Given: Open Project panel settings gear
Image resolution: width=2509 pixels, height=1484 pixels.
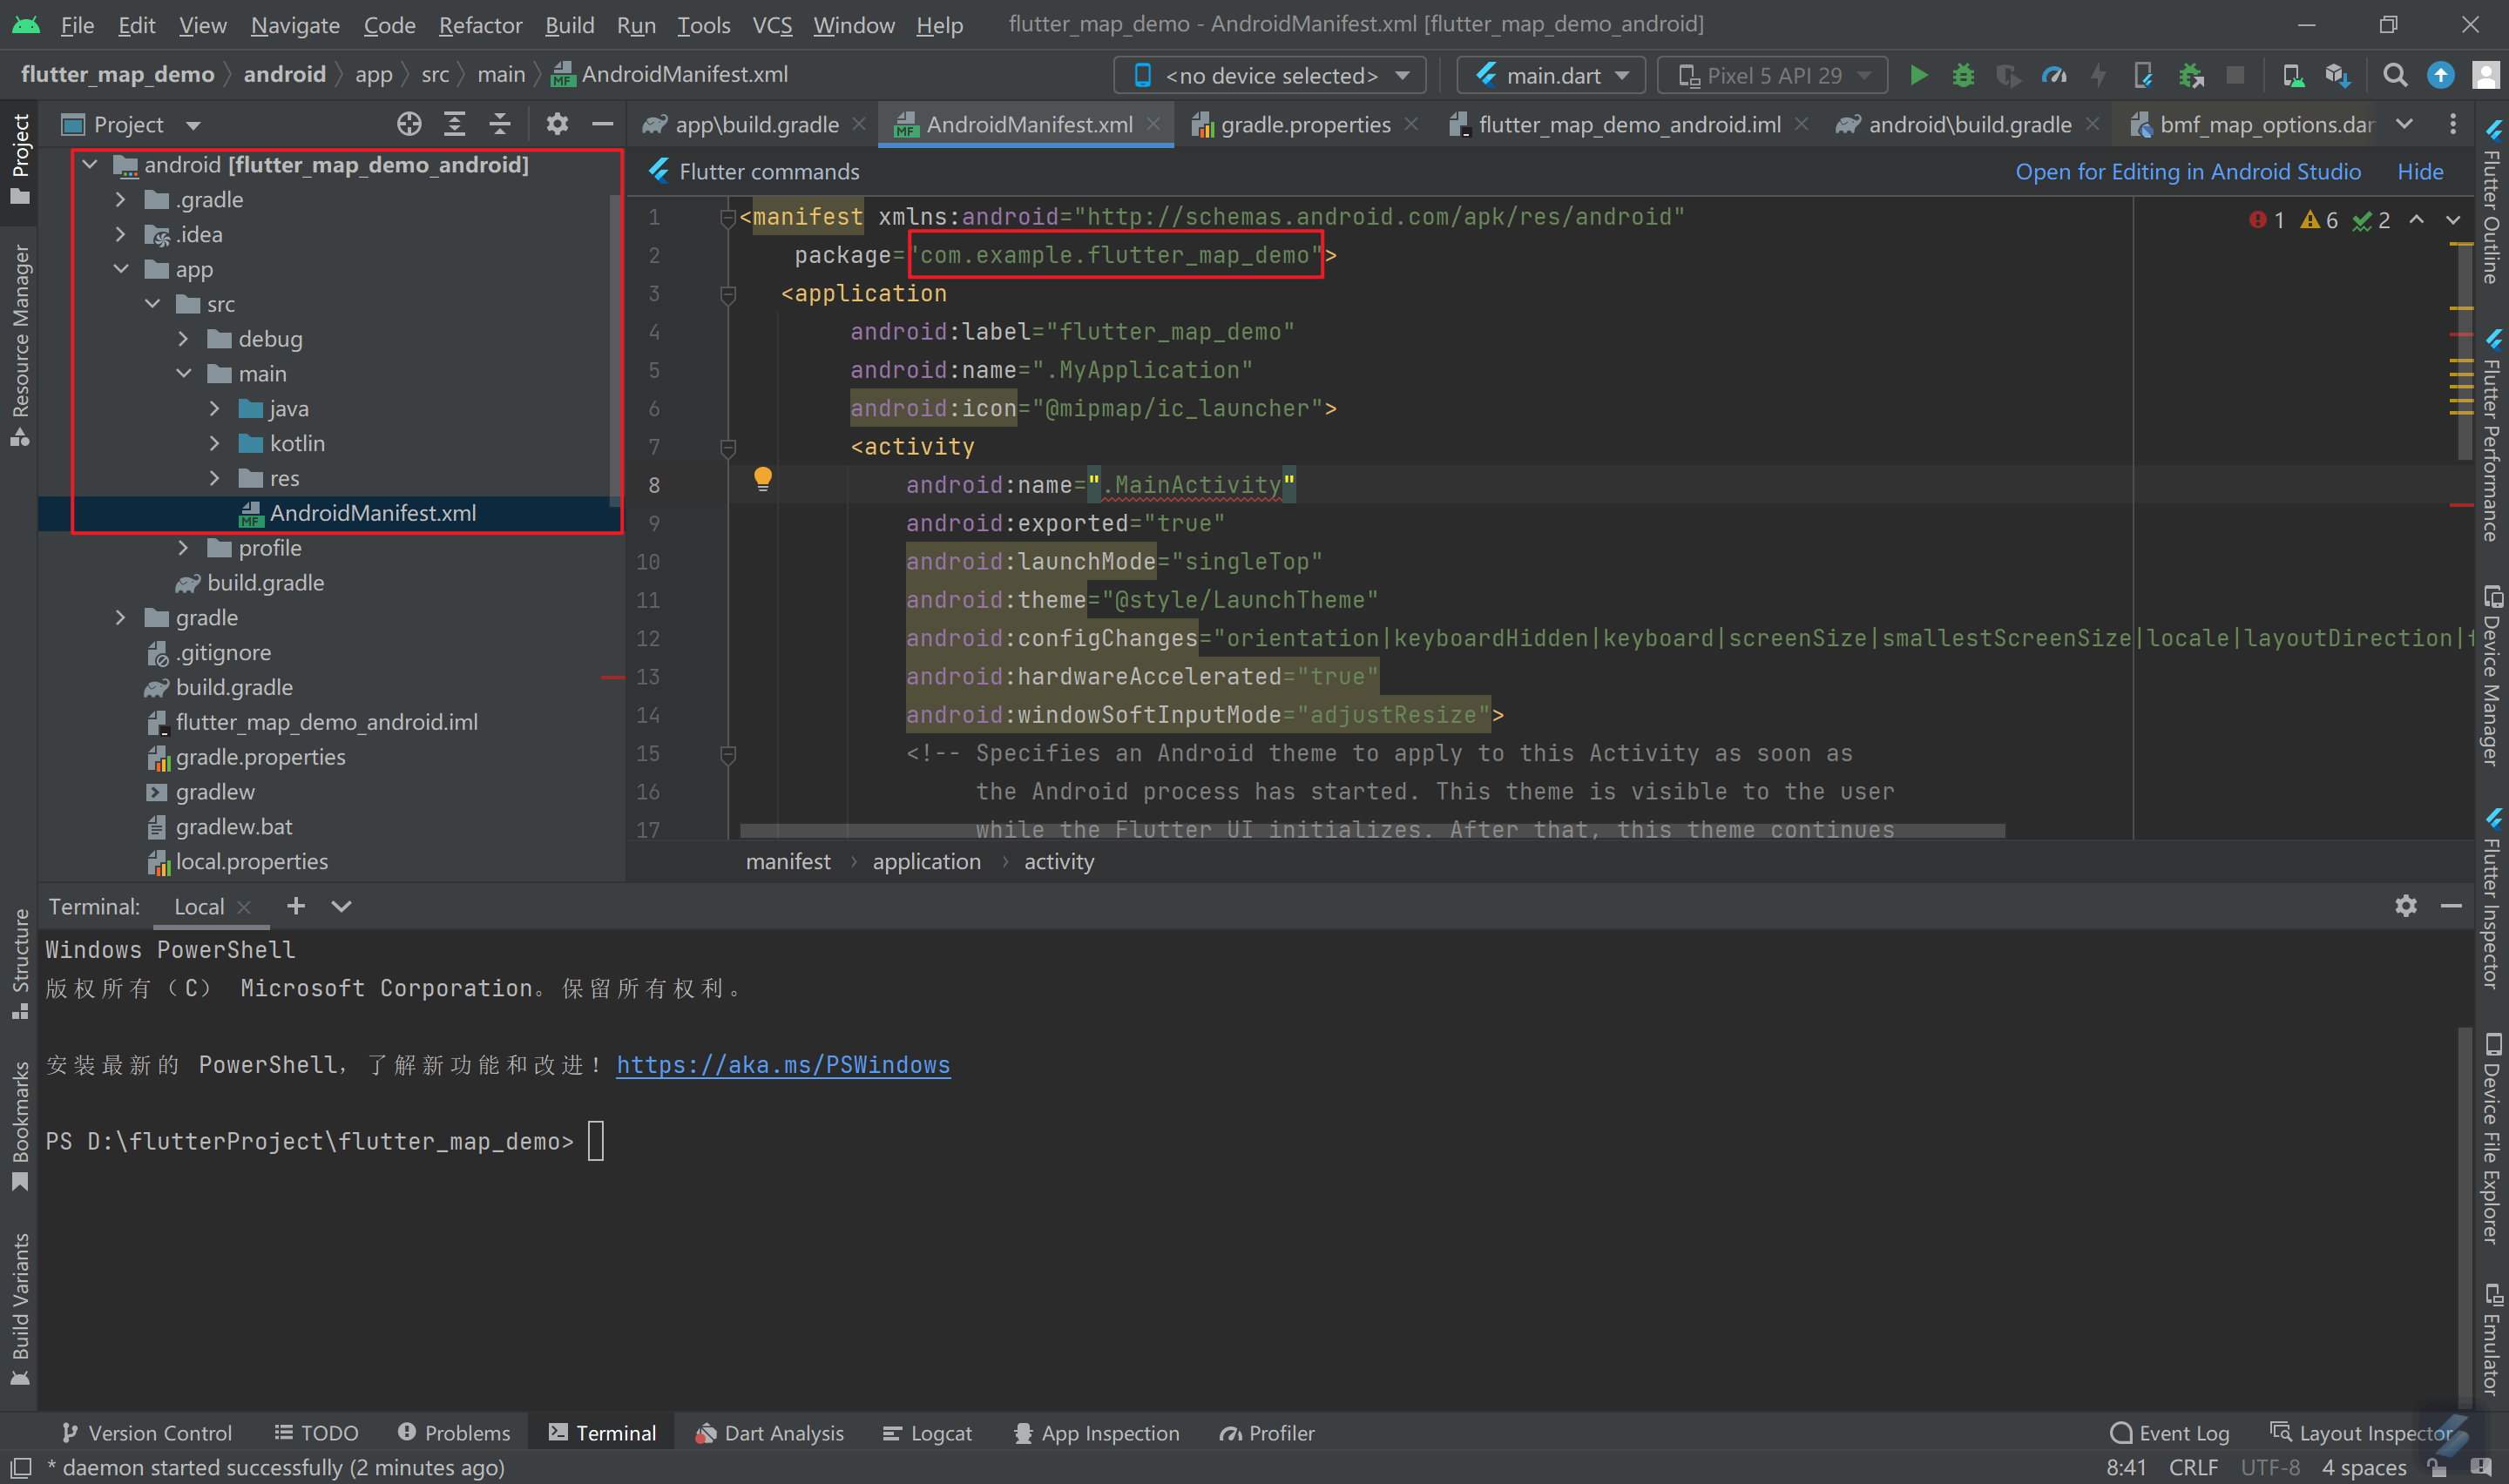Looking at the screenshot, I should [557, 123].
